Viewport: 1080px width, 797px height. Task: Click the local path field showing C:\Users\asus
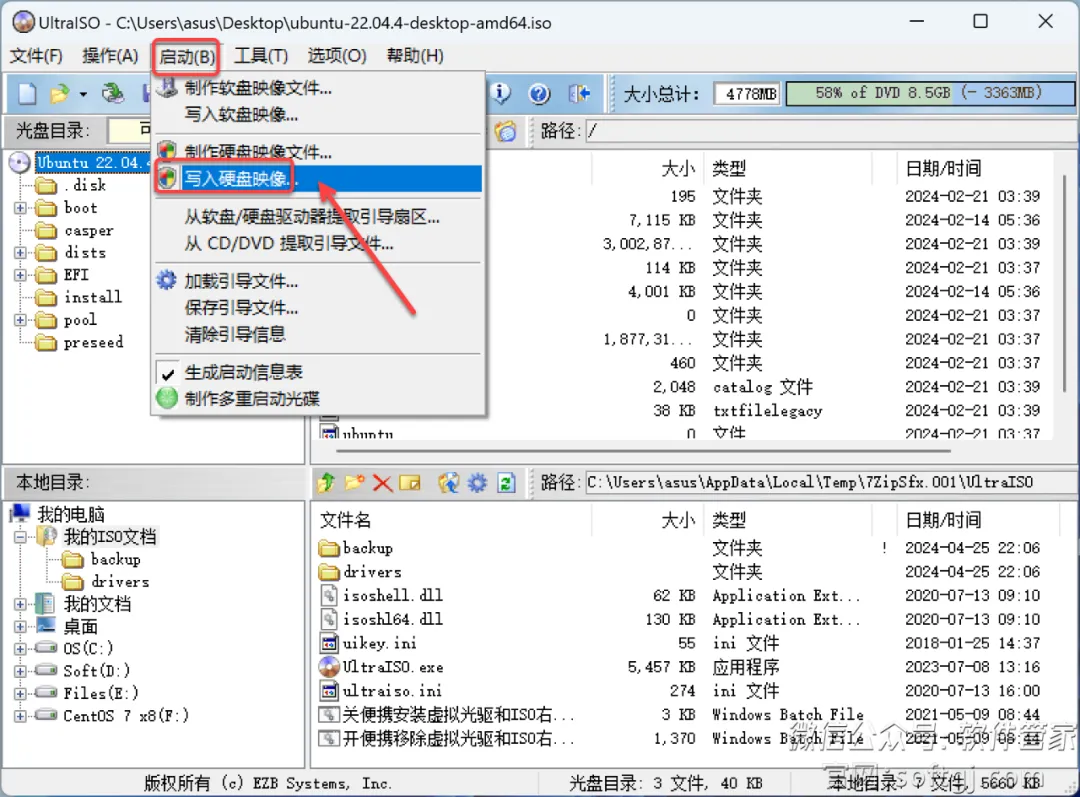click(x=831, y=483)
